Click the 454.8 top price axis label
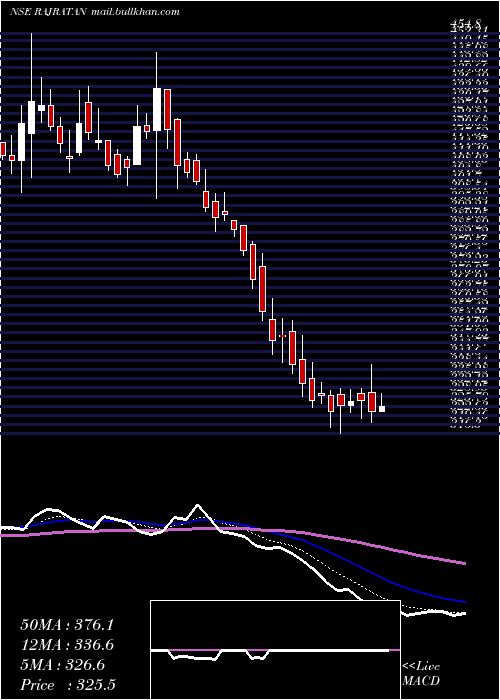This screenshot has height=700, width=500. 465,25
